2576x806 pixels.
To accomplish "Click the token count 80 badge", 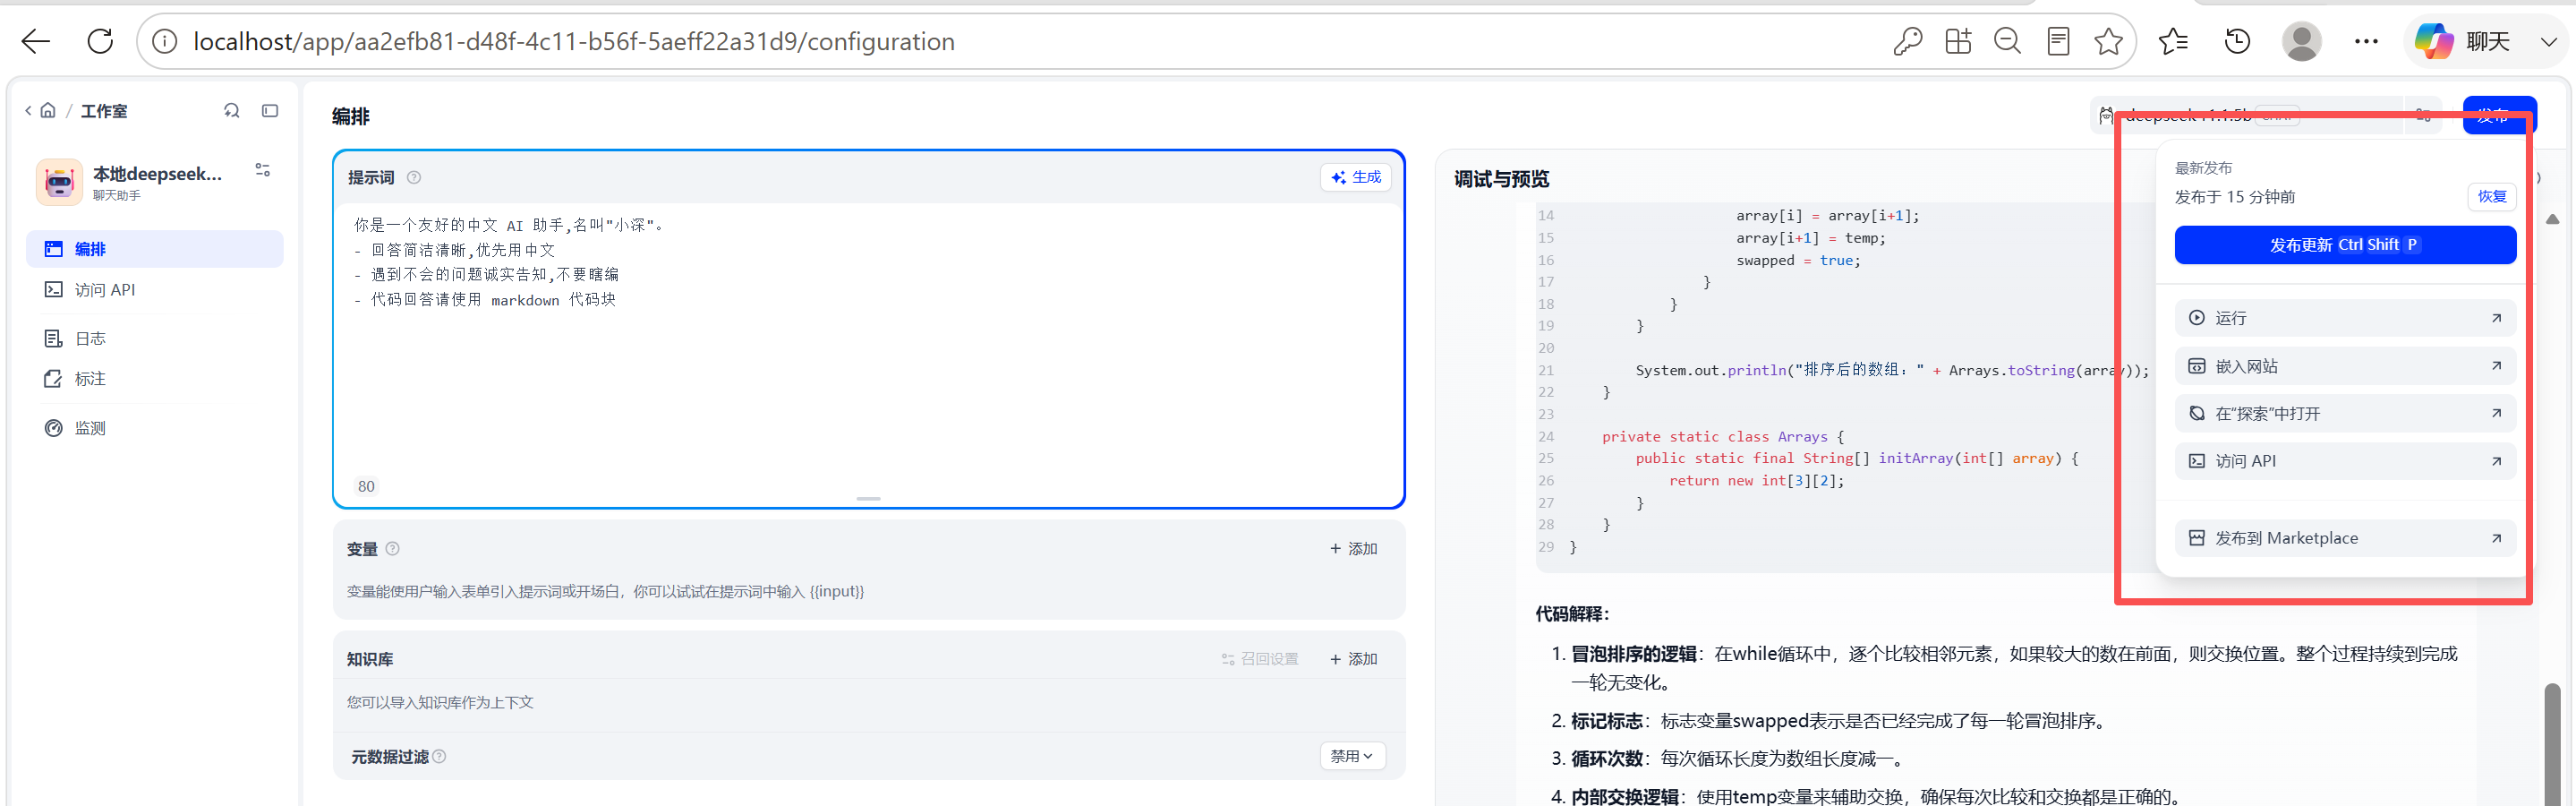I will [366, 487].
